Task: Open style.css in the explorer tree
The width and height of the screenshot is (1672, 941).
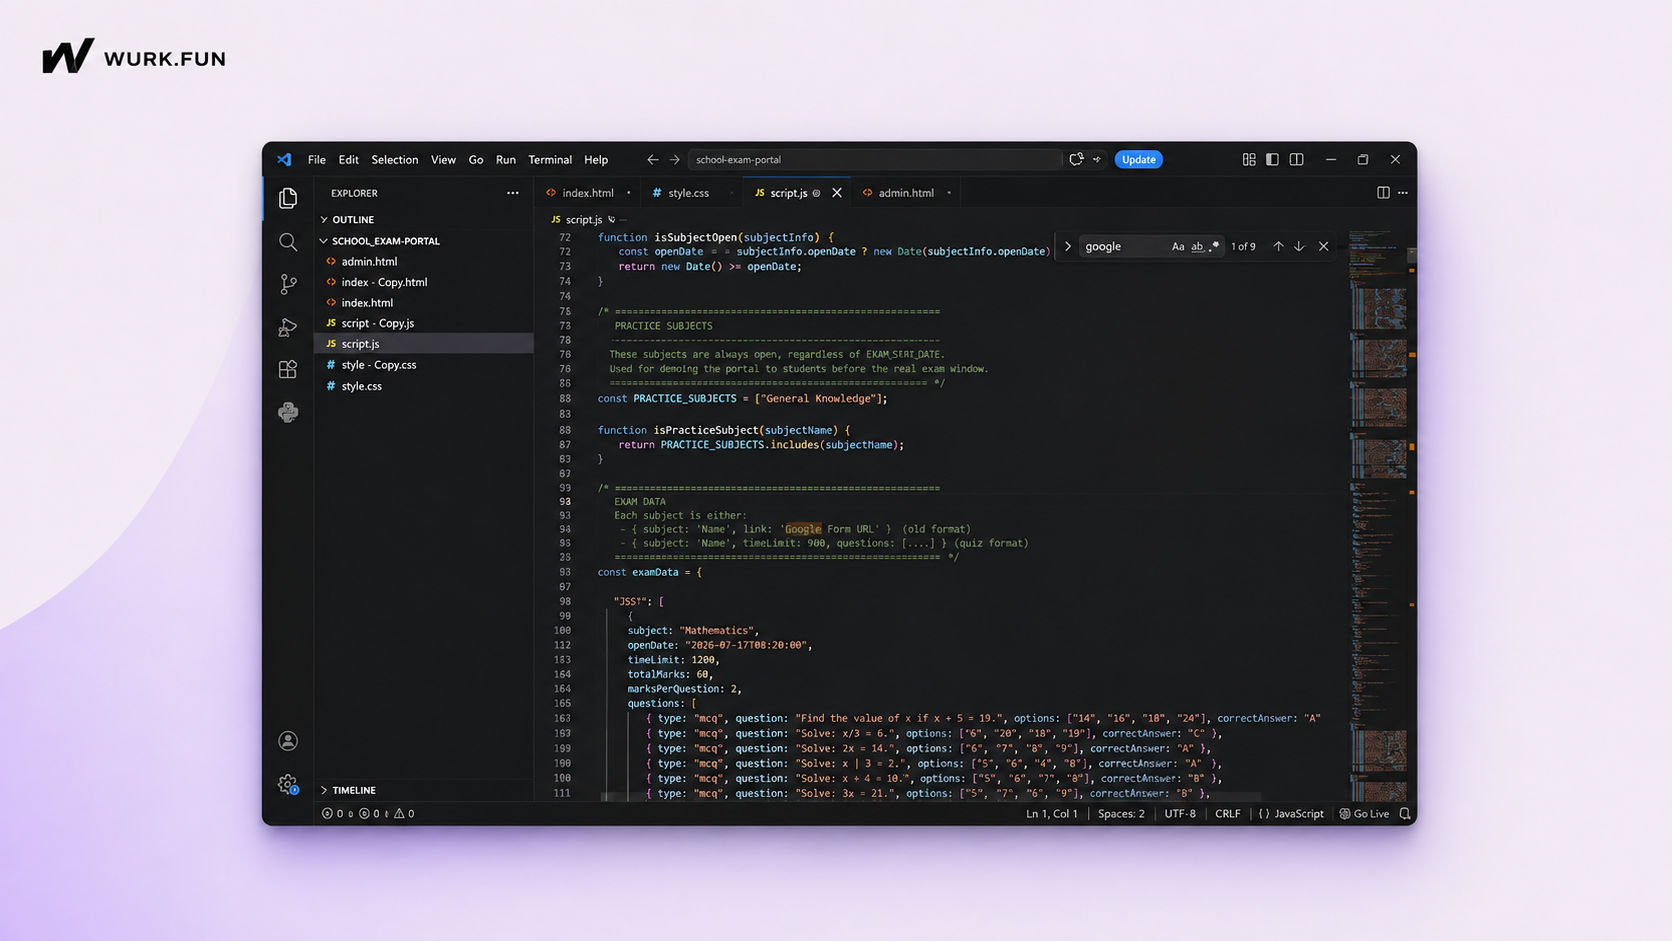Action: tap(424, 386)
